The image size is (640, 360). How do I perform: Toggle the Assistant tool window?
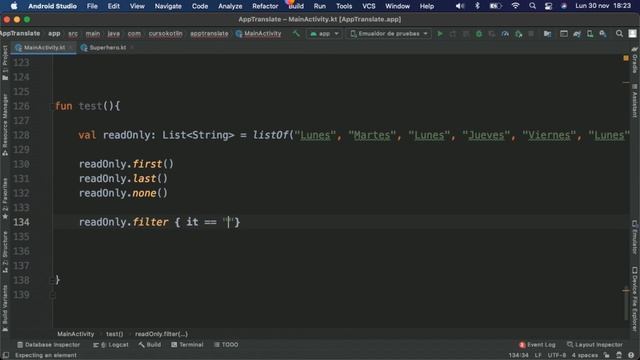click(635, 101)
